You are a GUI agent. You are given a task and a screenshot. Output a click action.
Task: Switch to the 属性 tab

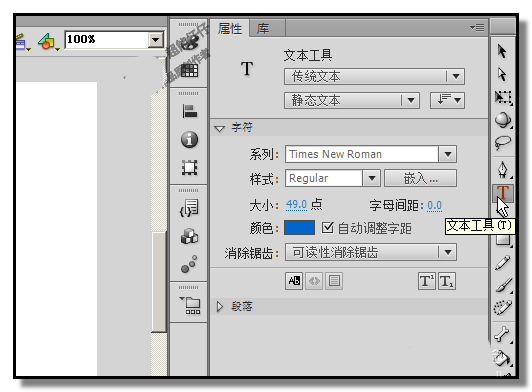[x=230, y=29]
